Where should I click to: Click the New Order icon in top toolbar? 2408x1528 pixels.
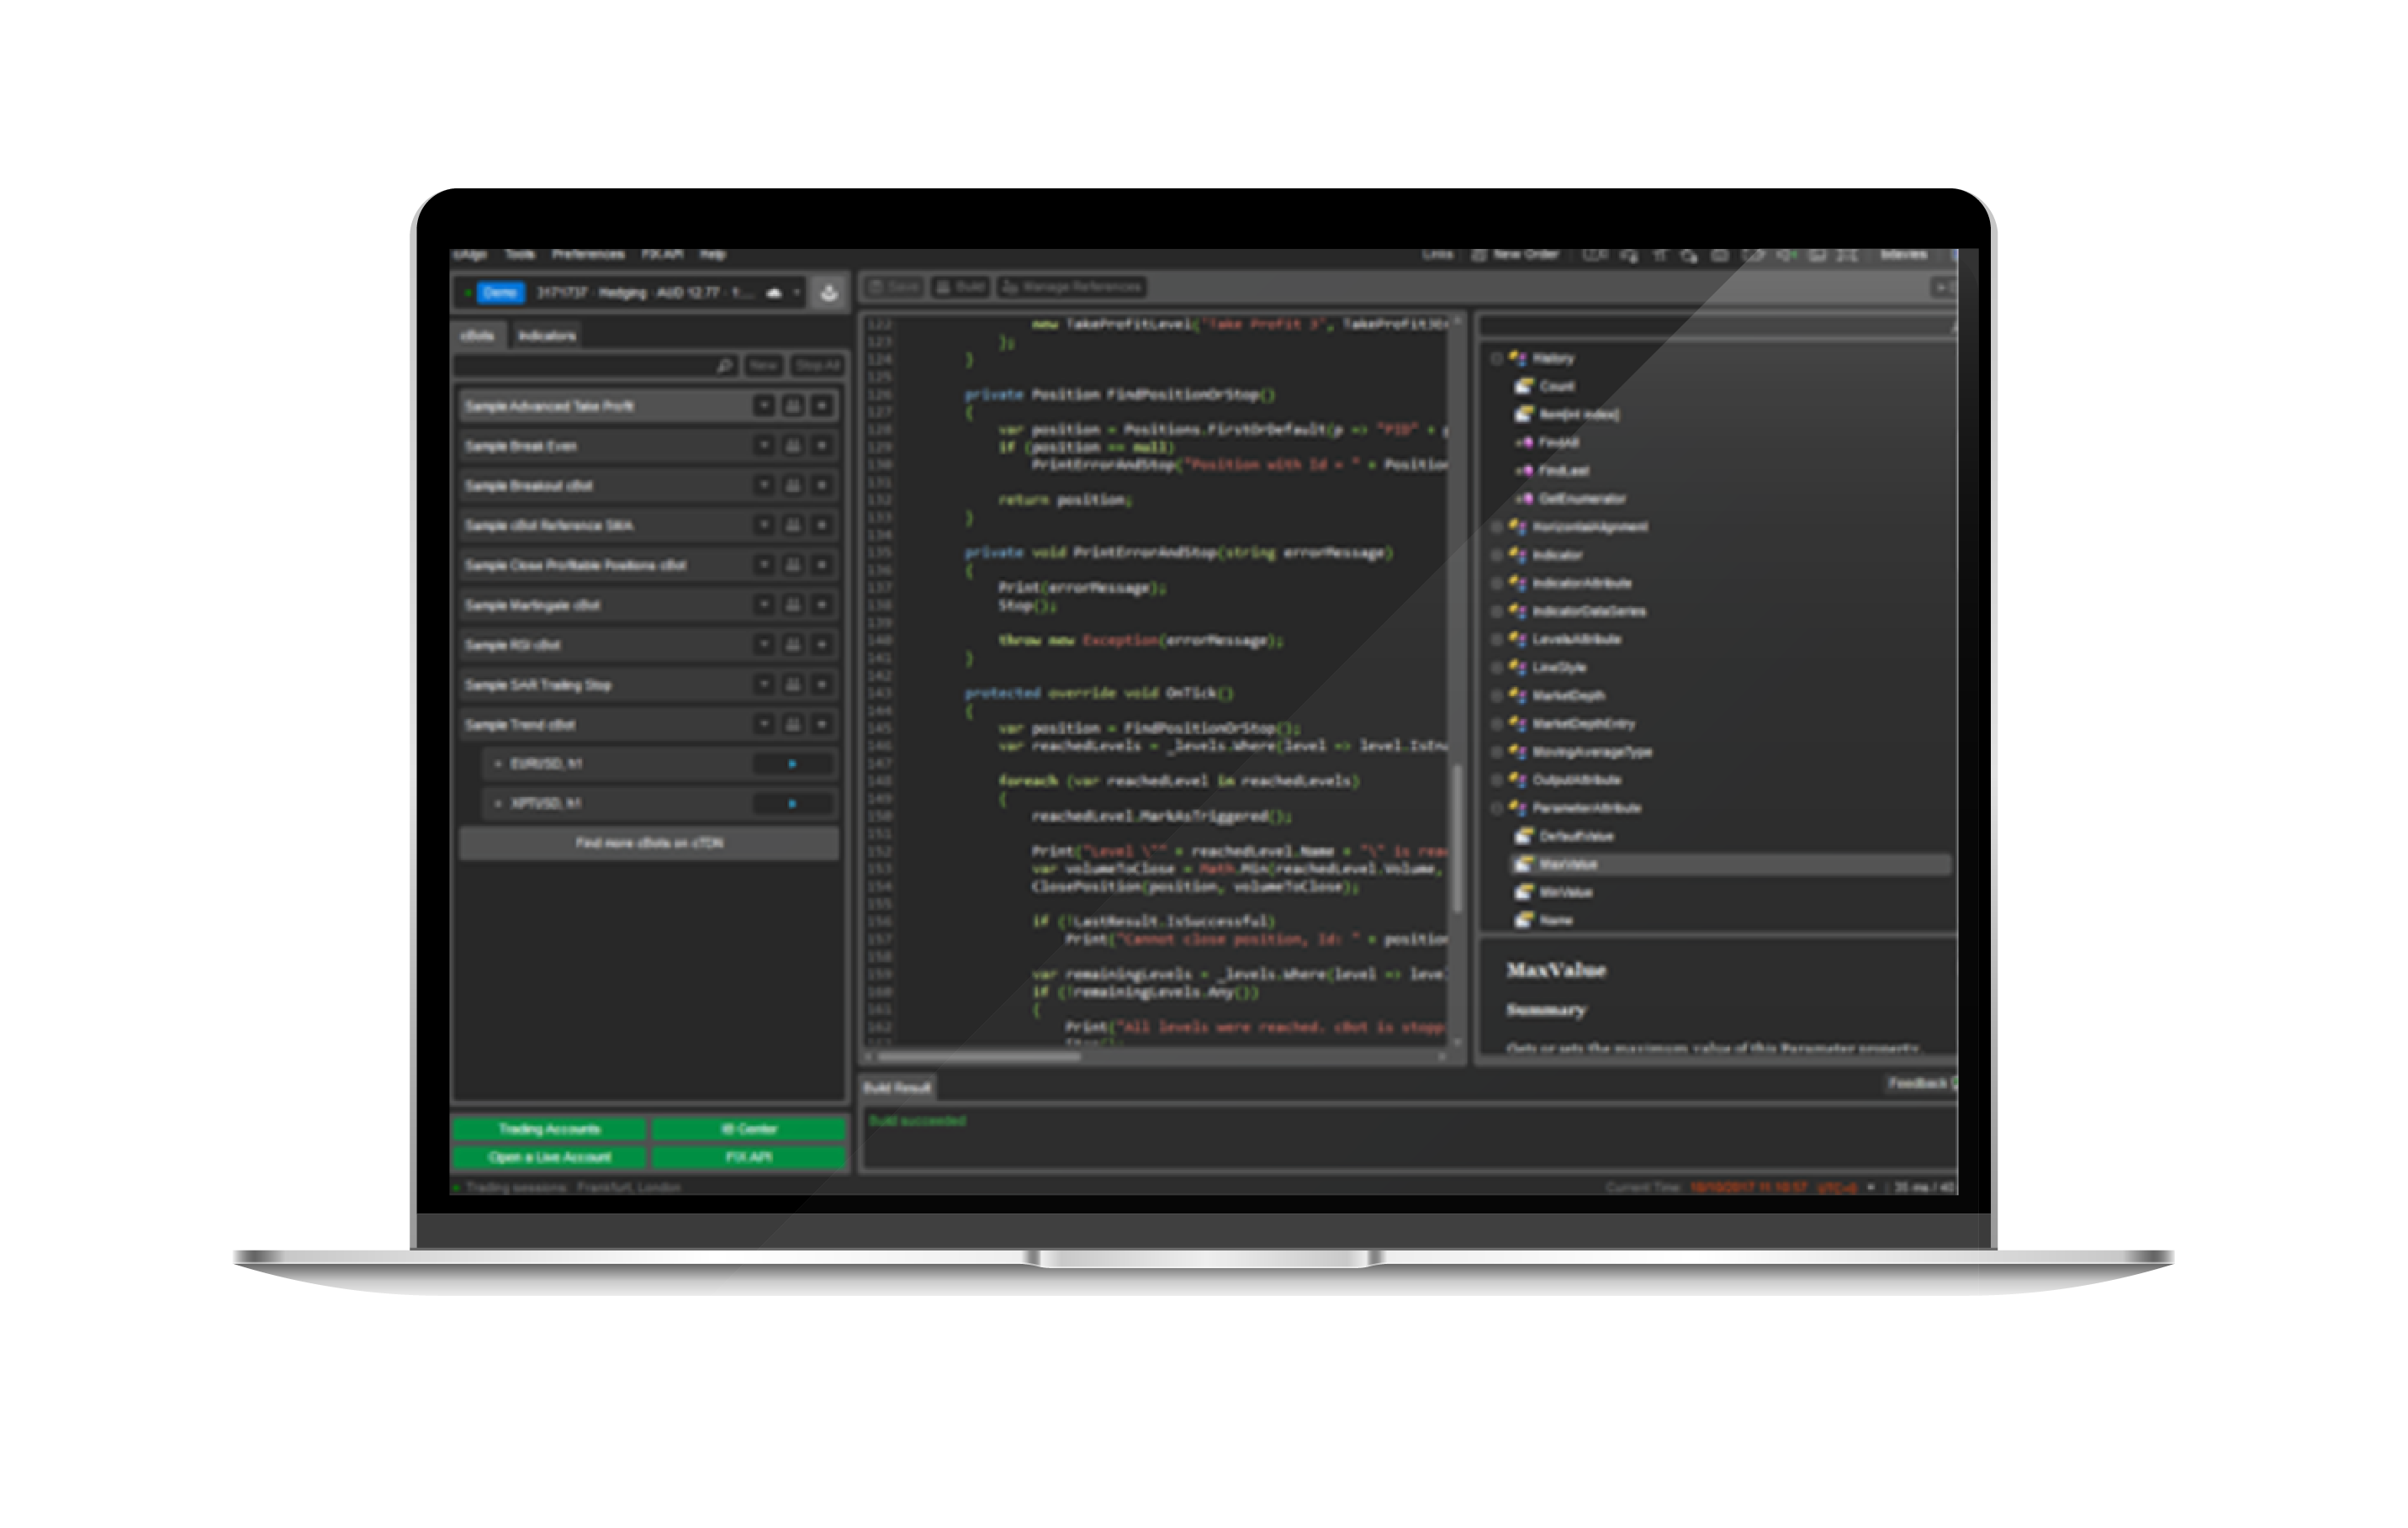(1478, 255)
